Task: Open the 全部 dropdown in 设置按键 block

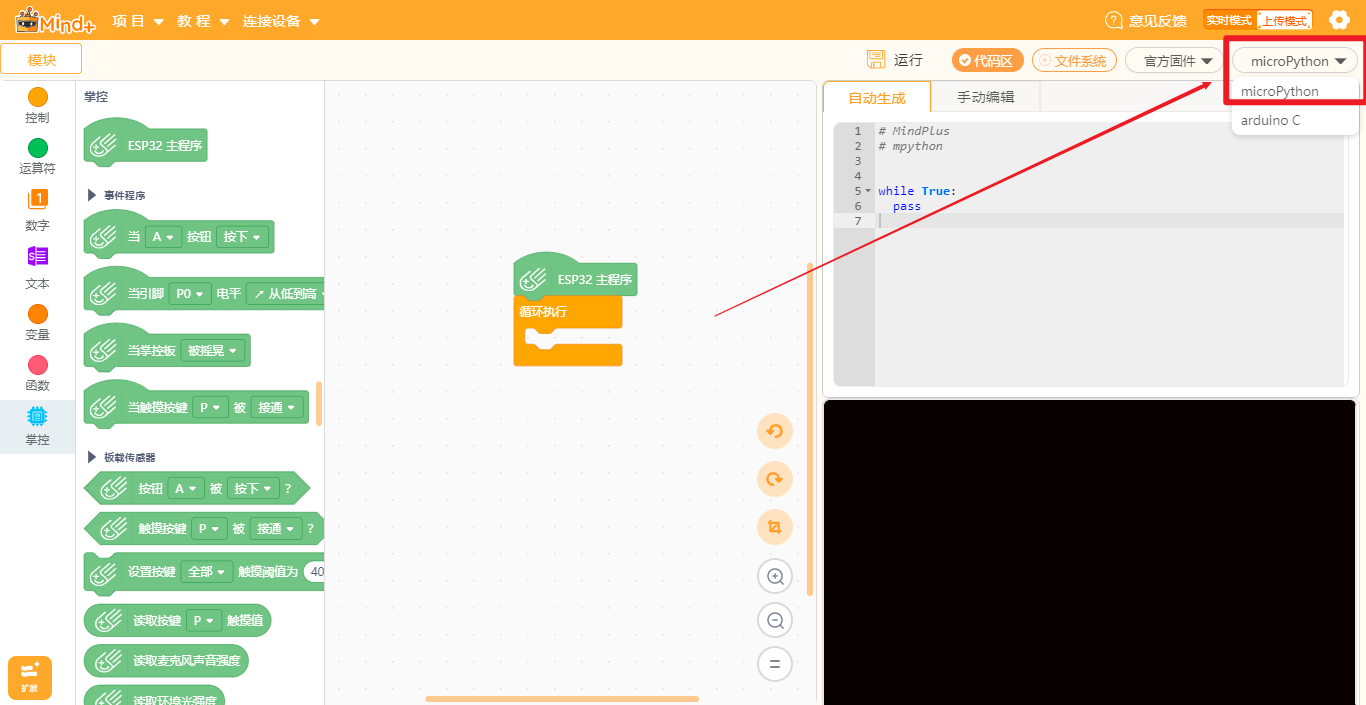Action: 206,572
